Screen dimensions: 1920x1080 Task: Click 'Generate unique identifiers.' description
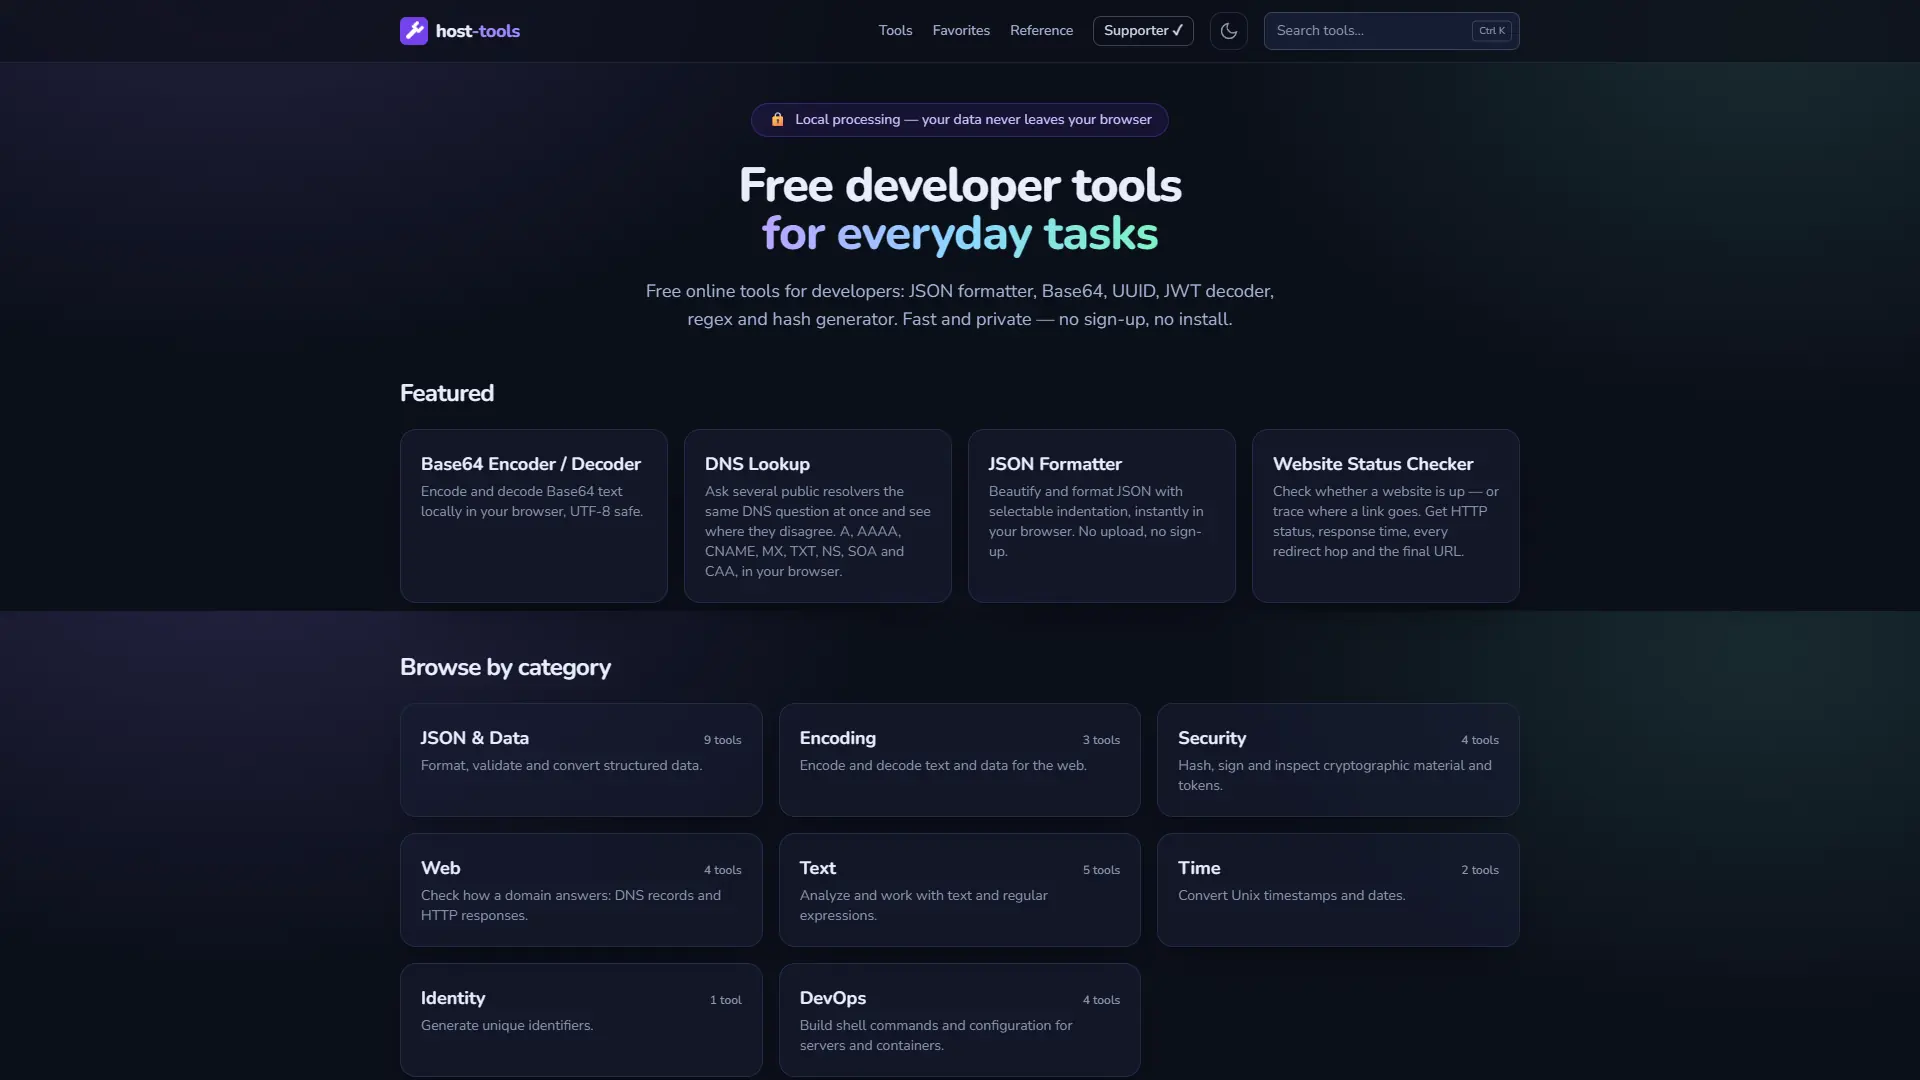(x=507, y=1025)
